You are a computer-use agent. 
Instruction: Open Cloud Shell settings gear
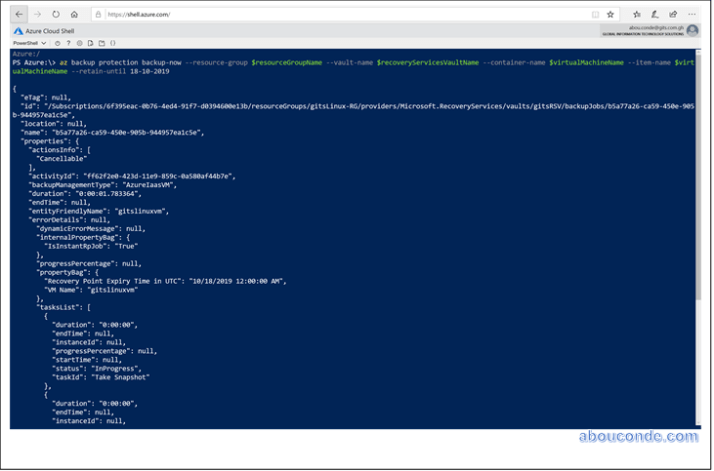coord(78,43)
